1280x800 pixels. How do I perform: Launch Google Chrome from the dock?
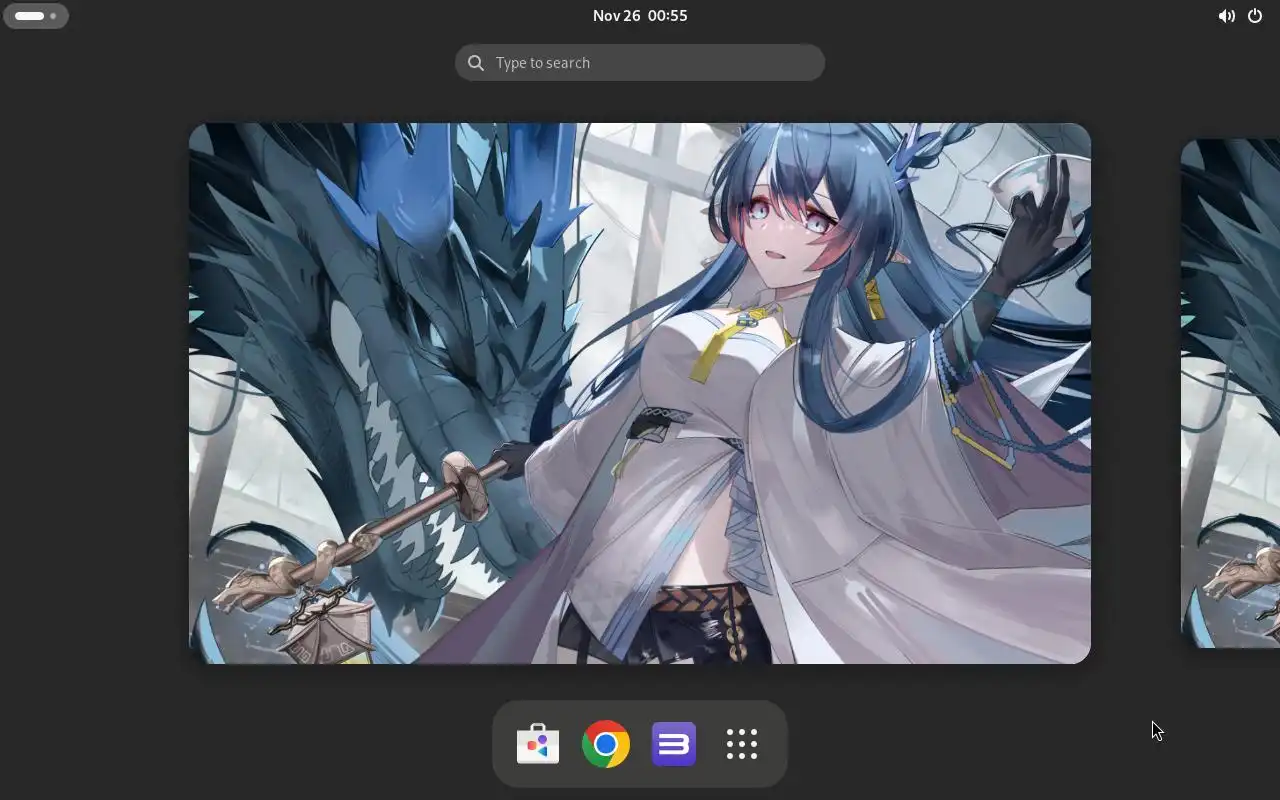click(x=606, y=744)
